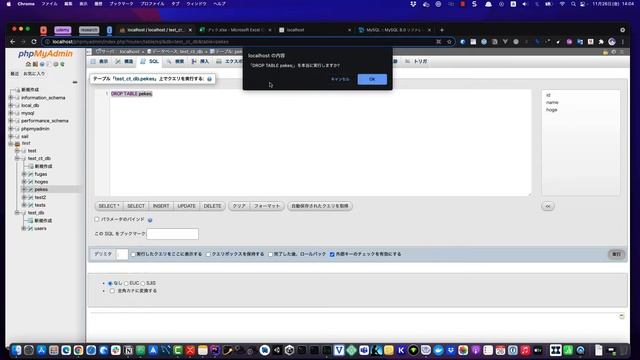Click into the bookmark SQL label field

pyautogui.click(x=173, y=234)
